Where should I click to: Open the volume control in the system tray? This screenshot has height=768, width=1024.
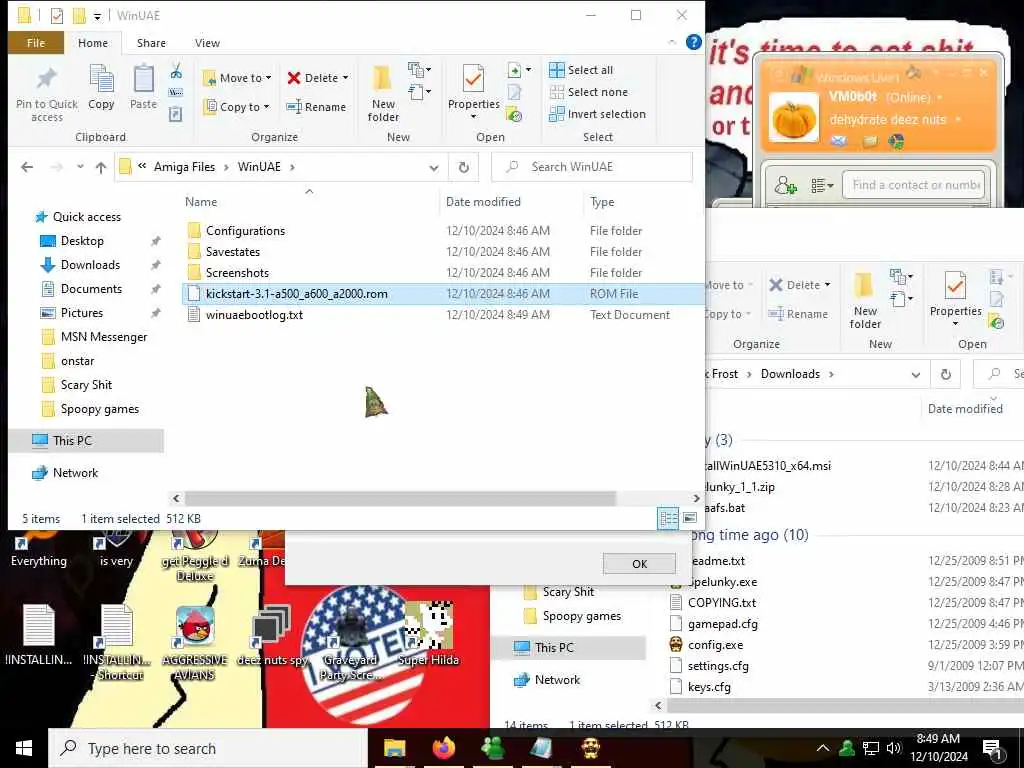click(893, 748)
